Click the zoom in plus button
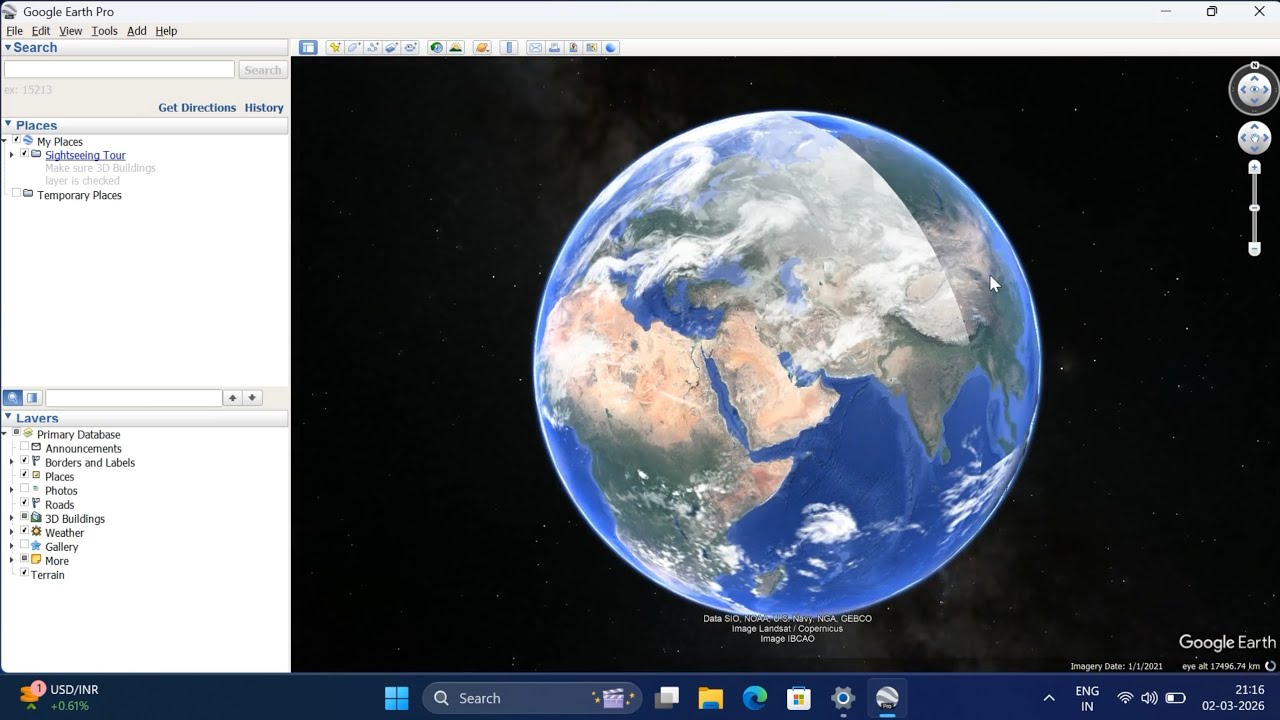Image resolution: width=1280 pixels, height=720 pixels. (x=1254, y=168)
